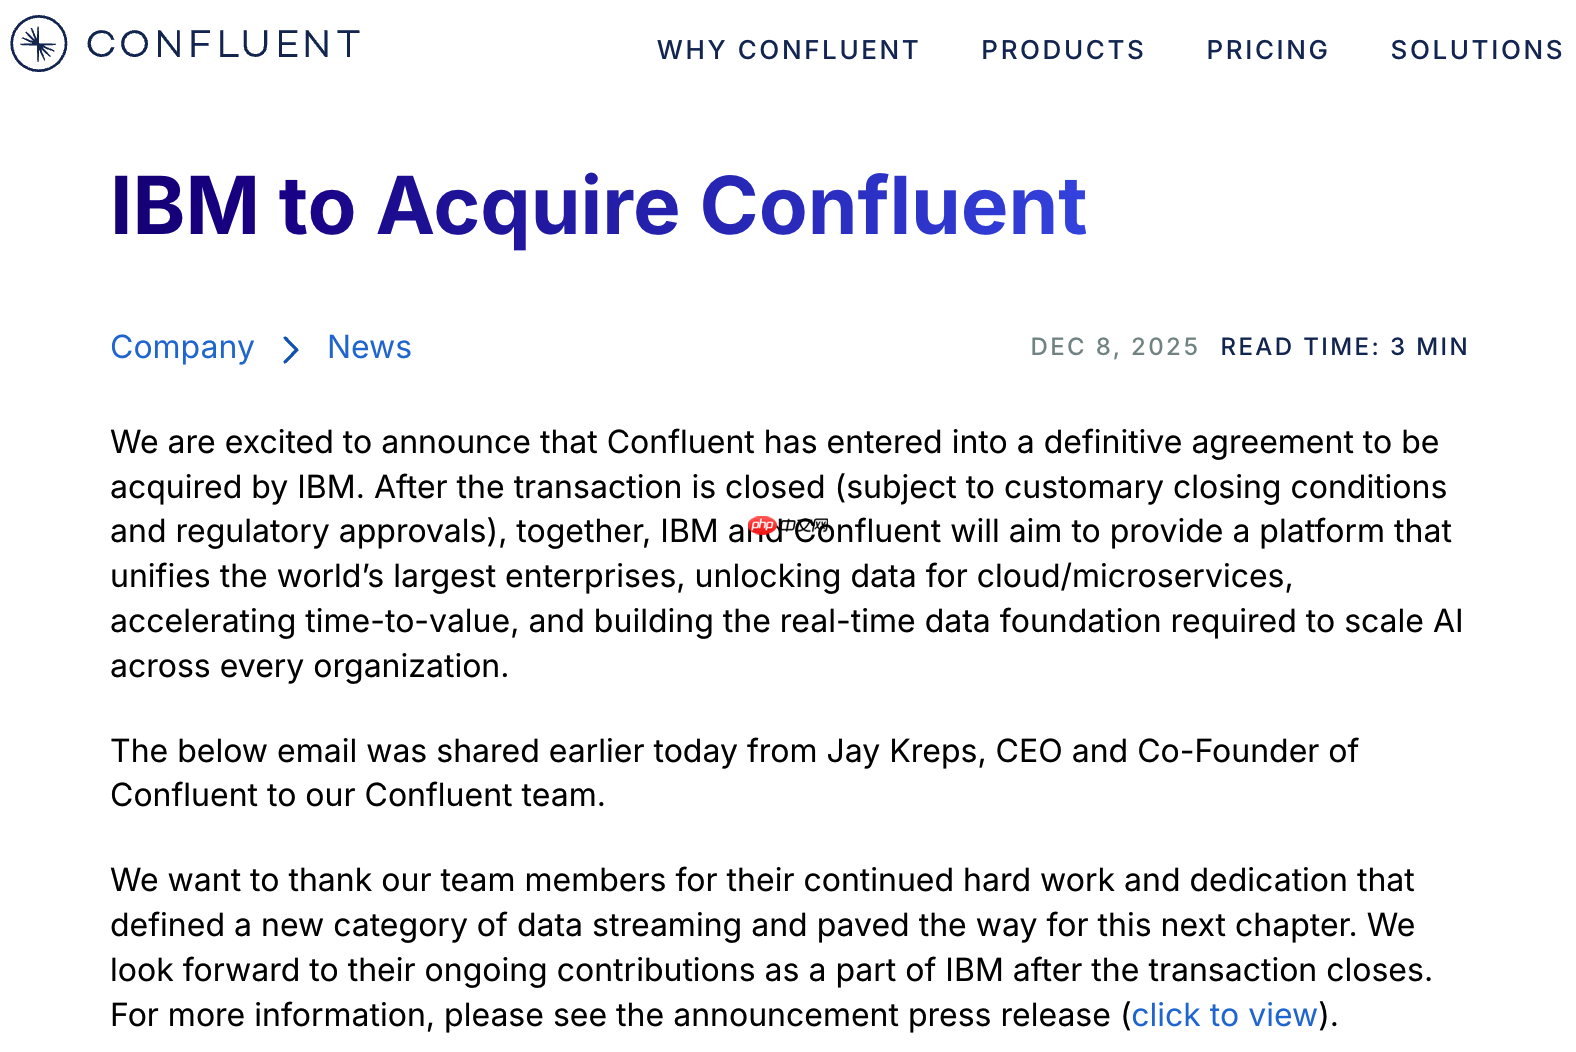Click the headline 'IBM to Acquire Confluent'
Image resolution: width=1576 pixels, height=1052 pixels.
coord(597,206)
